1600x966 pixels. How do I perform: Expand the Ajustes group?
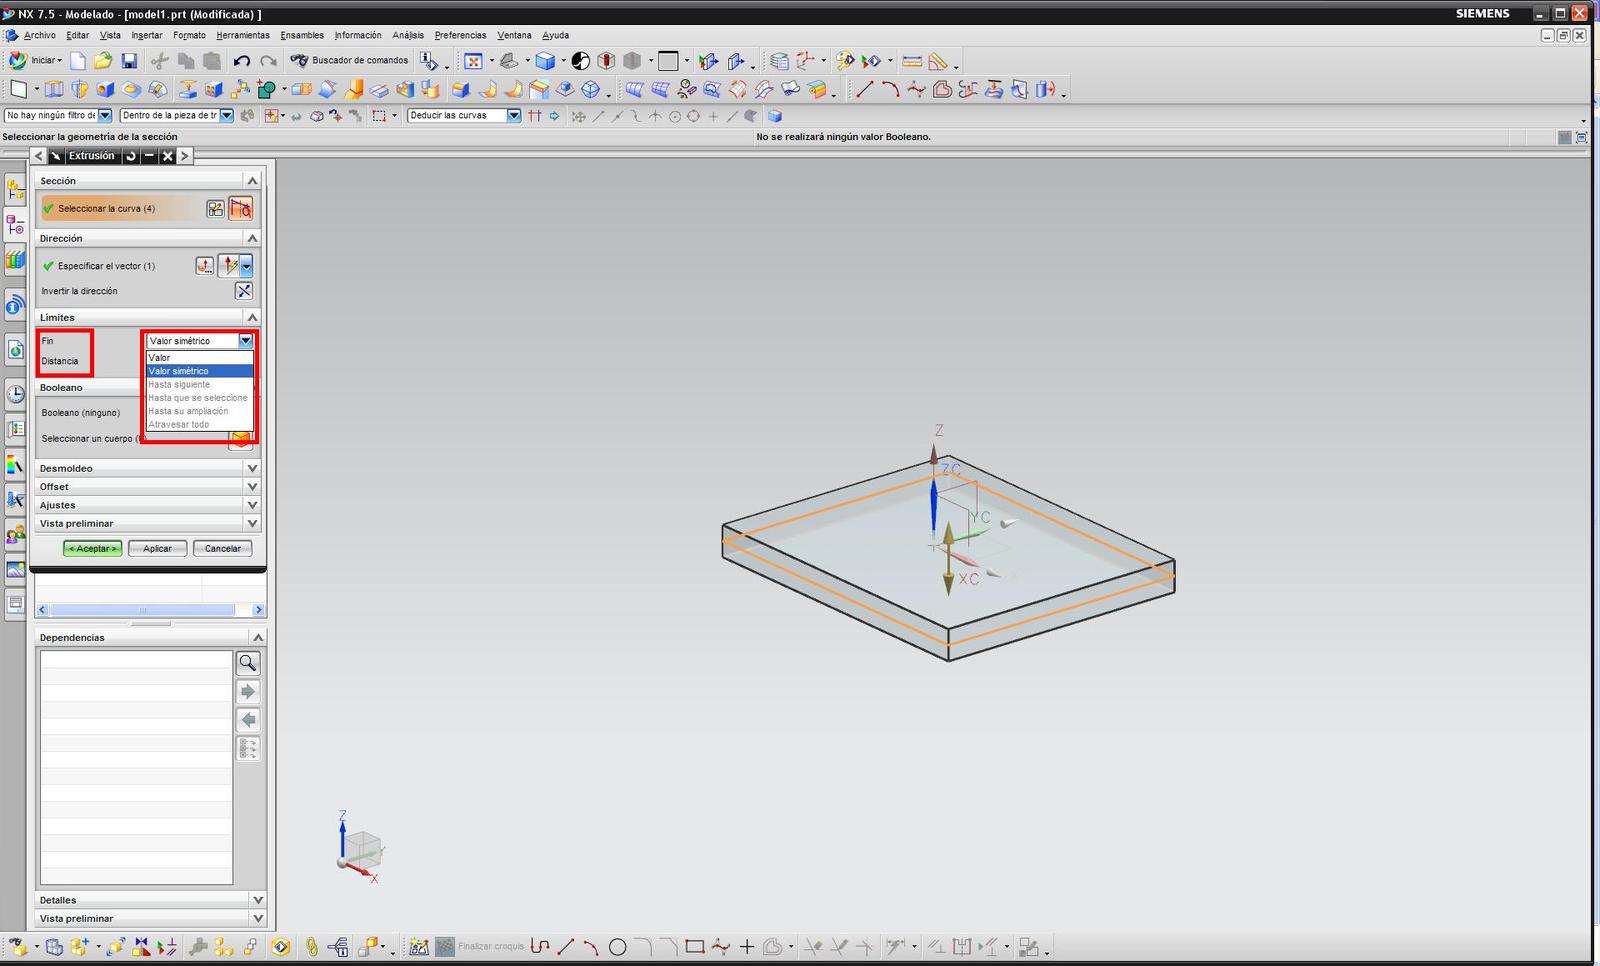pos(252,505)
